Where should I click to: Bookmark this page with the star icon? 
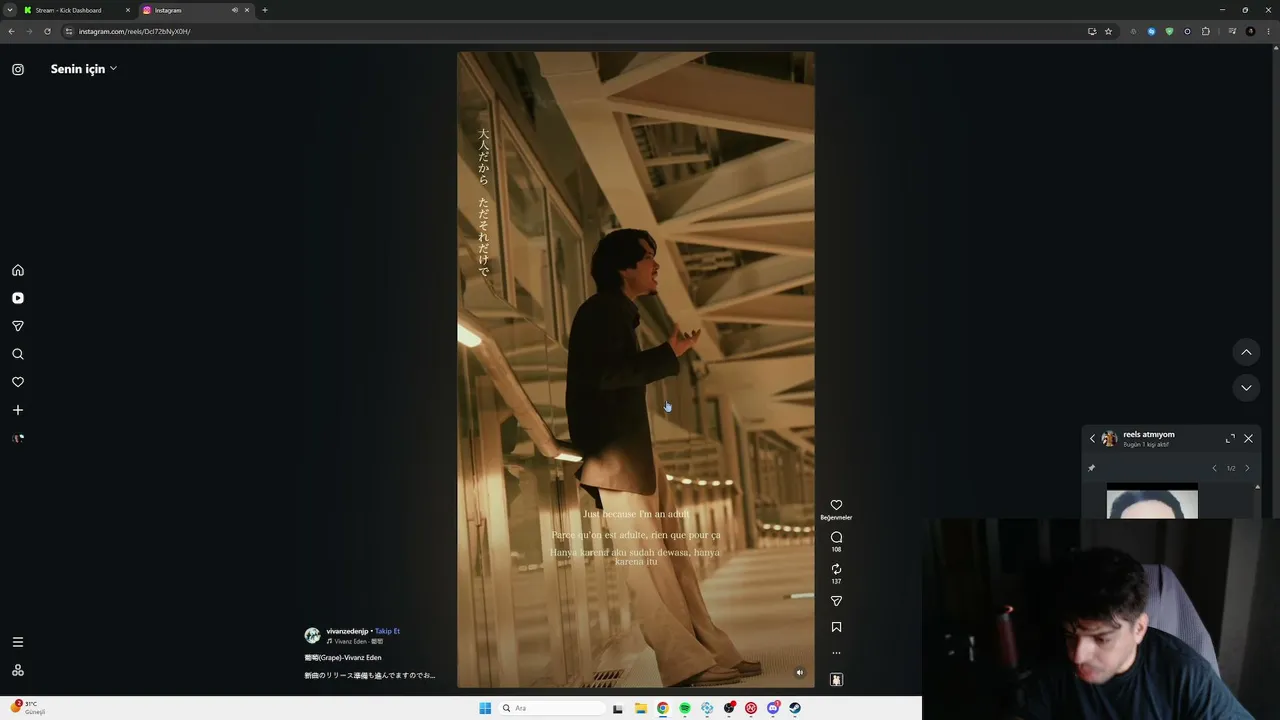1108,31
